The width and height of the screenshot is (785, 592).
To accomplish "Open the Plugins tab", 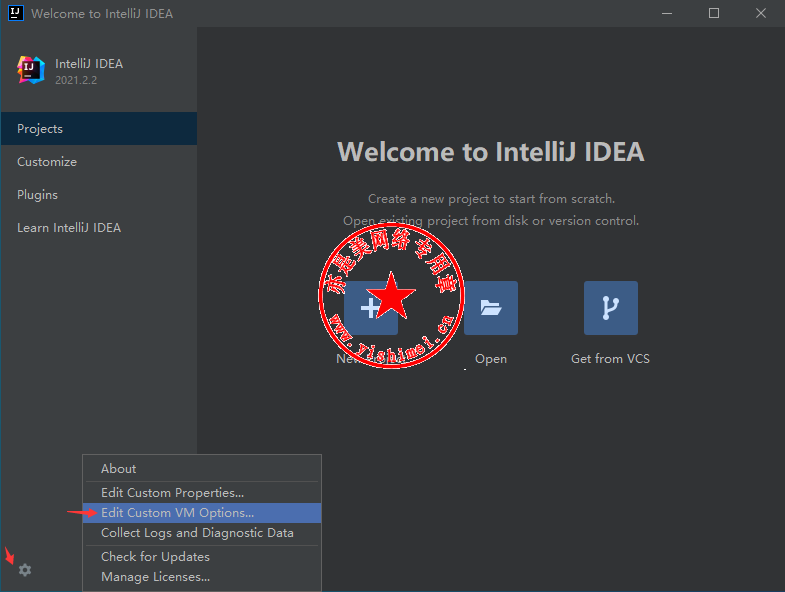I will 99,195.
